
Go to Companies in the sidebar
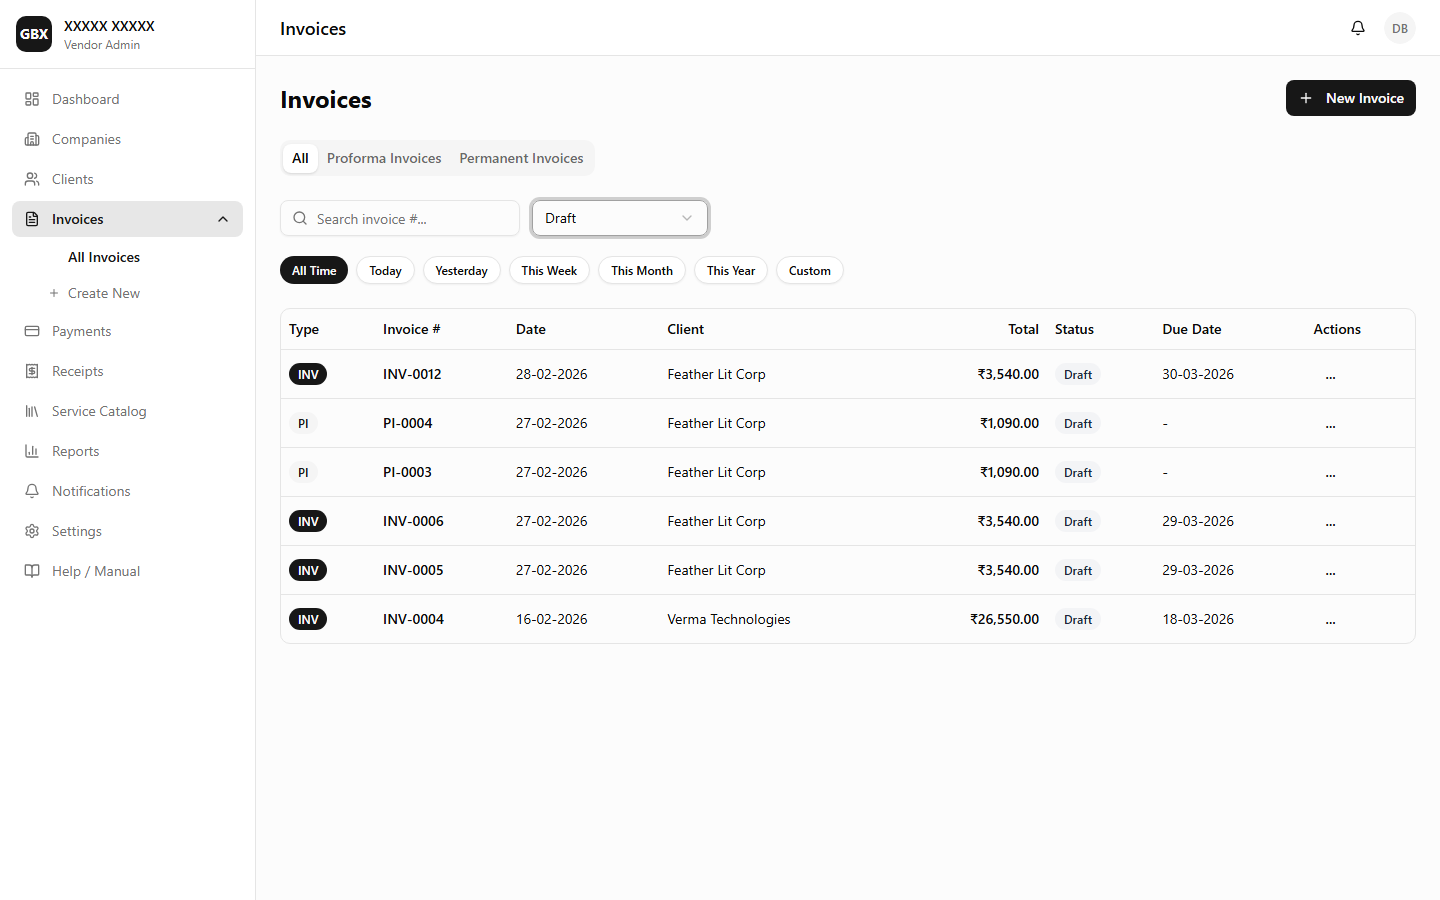[x=128, y=139]
